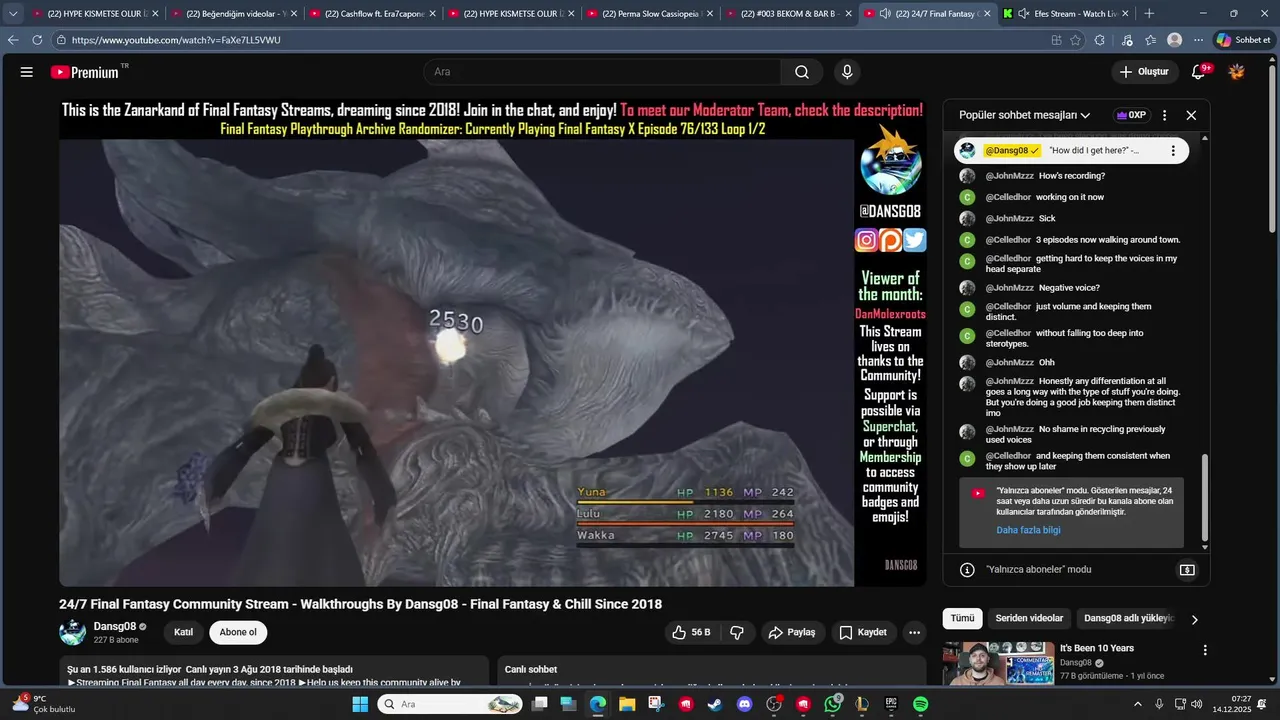Follow Daha fazla bilgi link in chat

[1028, 530]
